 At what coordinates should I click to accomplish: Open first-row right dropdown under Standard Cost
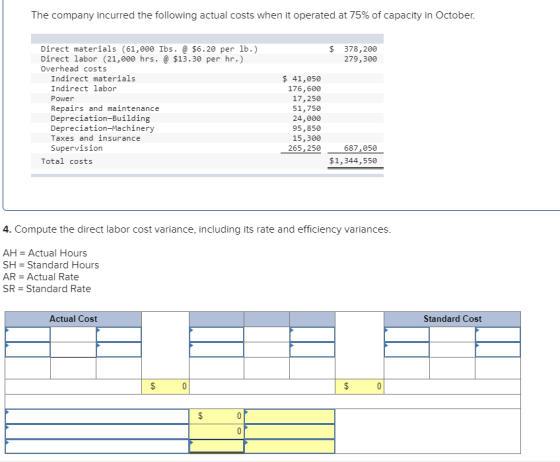498,335
